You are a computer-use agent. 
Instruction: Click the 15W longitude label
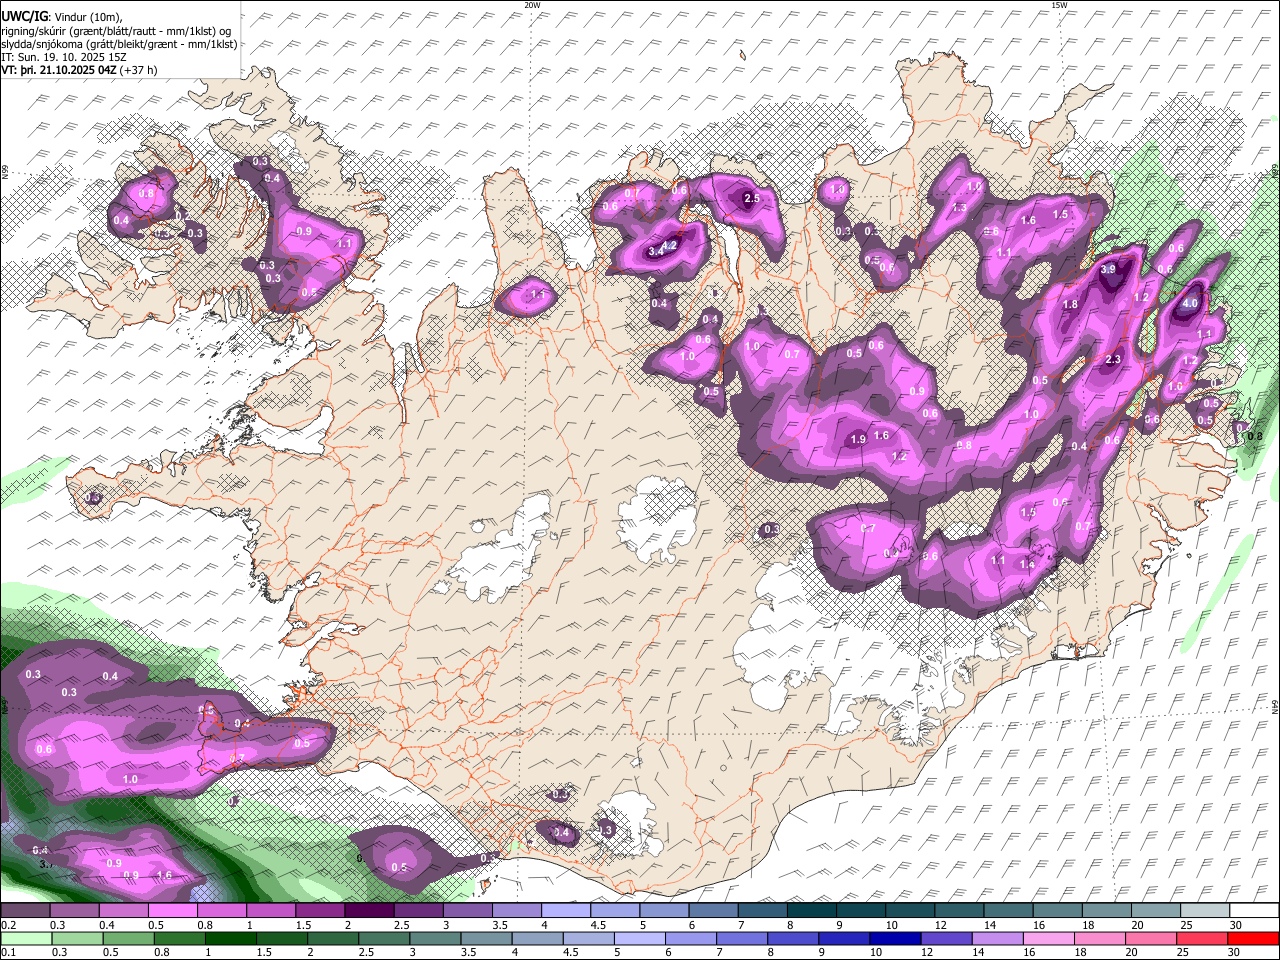(1059, 5)
